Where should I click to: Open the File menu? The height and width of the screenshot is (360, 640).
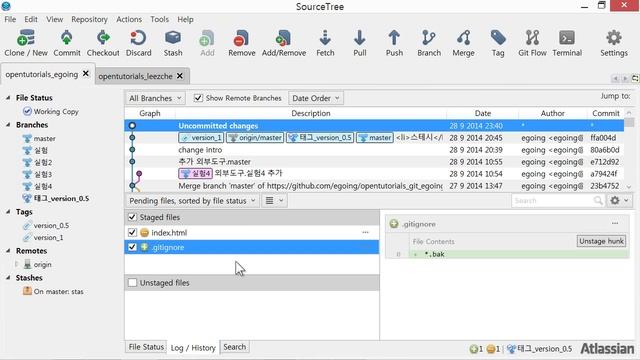point(10,19)
